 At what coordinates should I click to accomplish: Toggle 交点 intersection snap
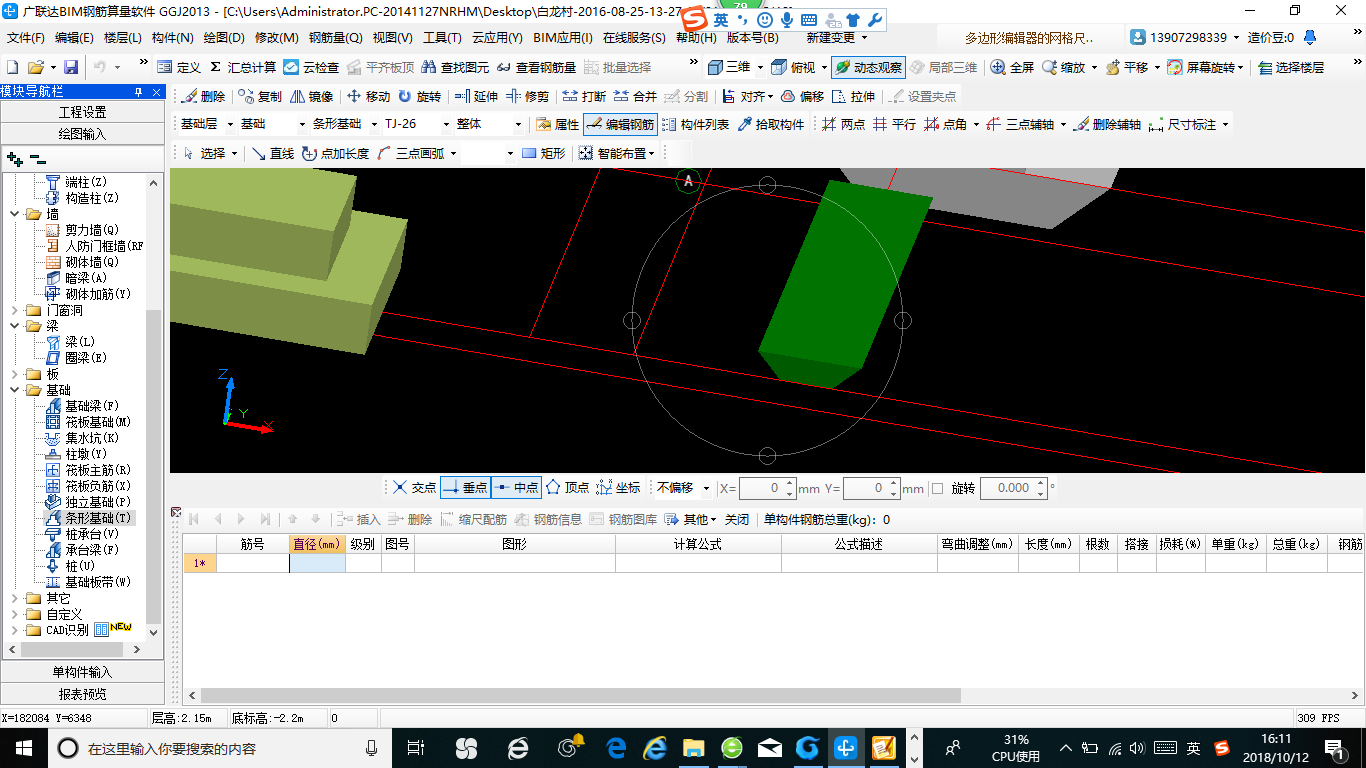point(414,488)
